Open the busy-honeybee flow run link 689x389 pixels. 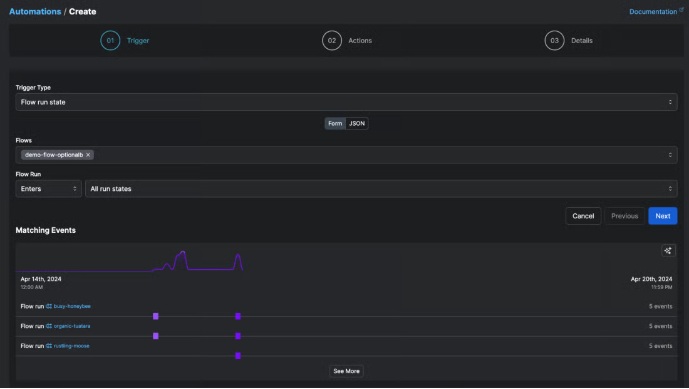point(72,306)
